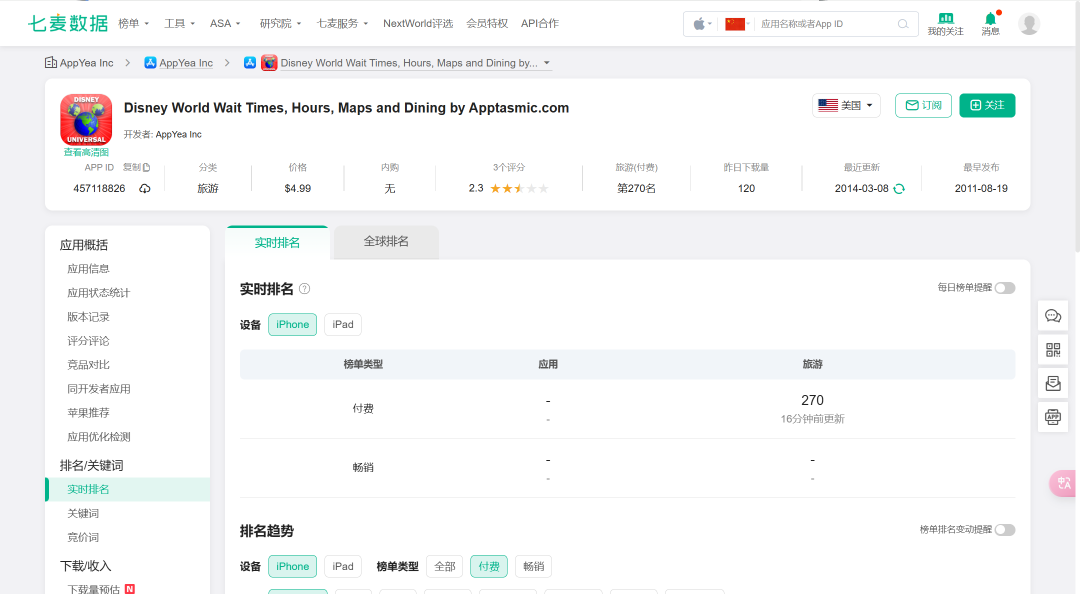Screen dimensions: 1080x594
Task: Open the feedback inbox icon on right
Action: coord(1052,383)
